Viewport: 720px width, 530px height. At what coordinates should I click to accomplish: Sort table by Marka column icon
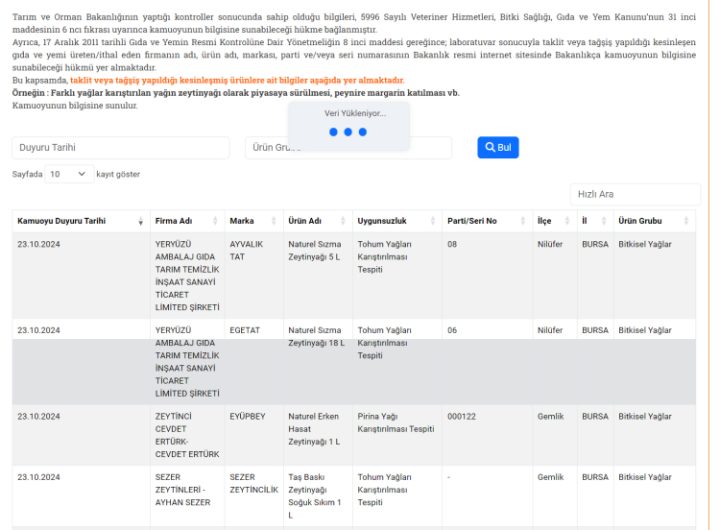click(273, 221)
